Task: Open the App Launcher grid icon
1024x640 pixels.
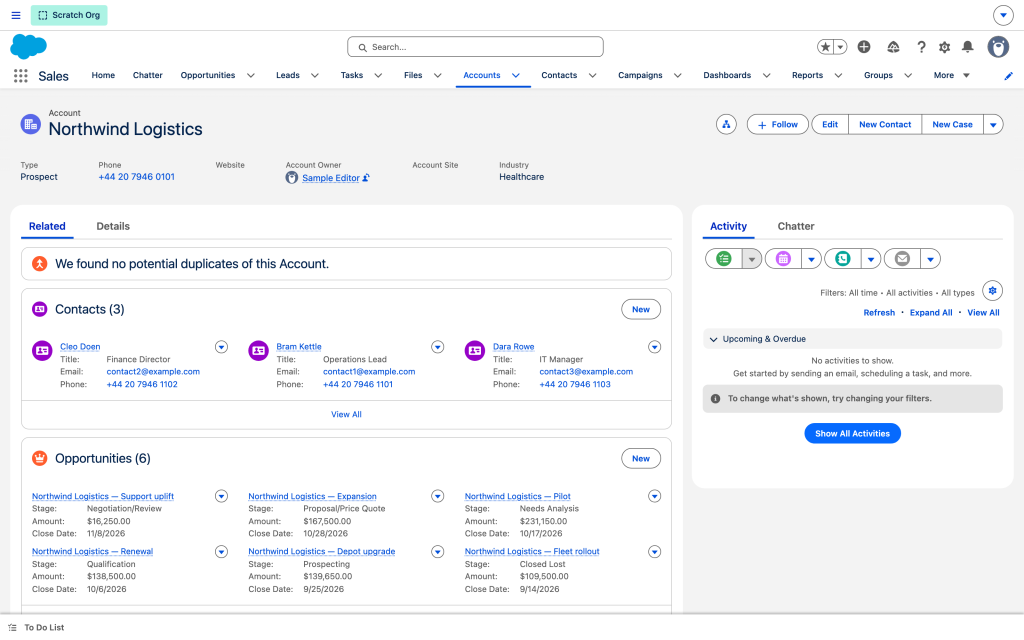Action: tap(21, 76)
